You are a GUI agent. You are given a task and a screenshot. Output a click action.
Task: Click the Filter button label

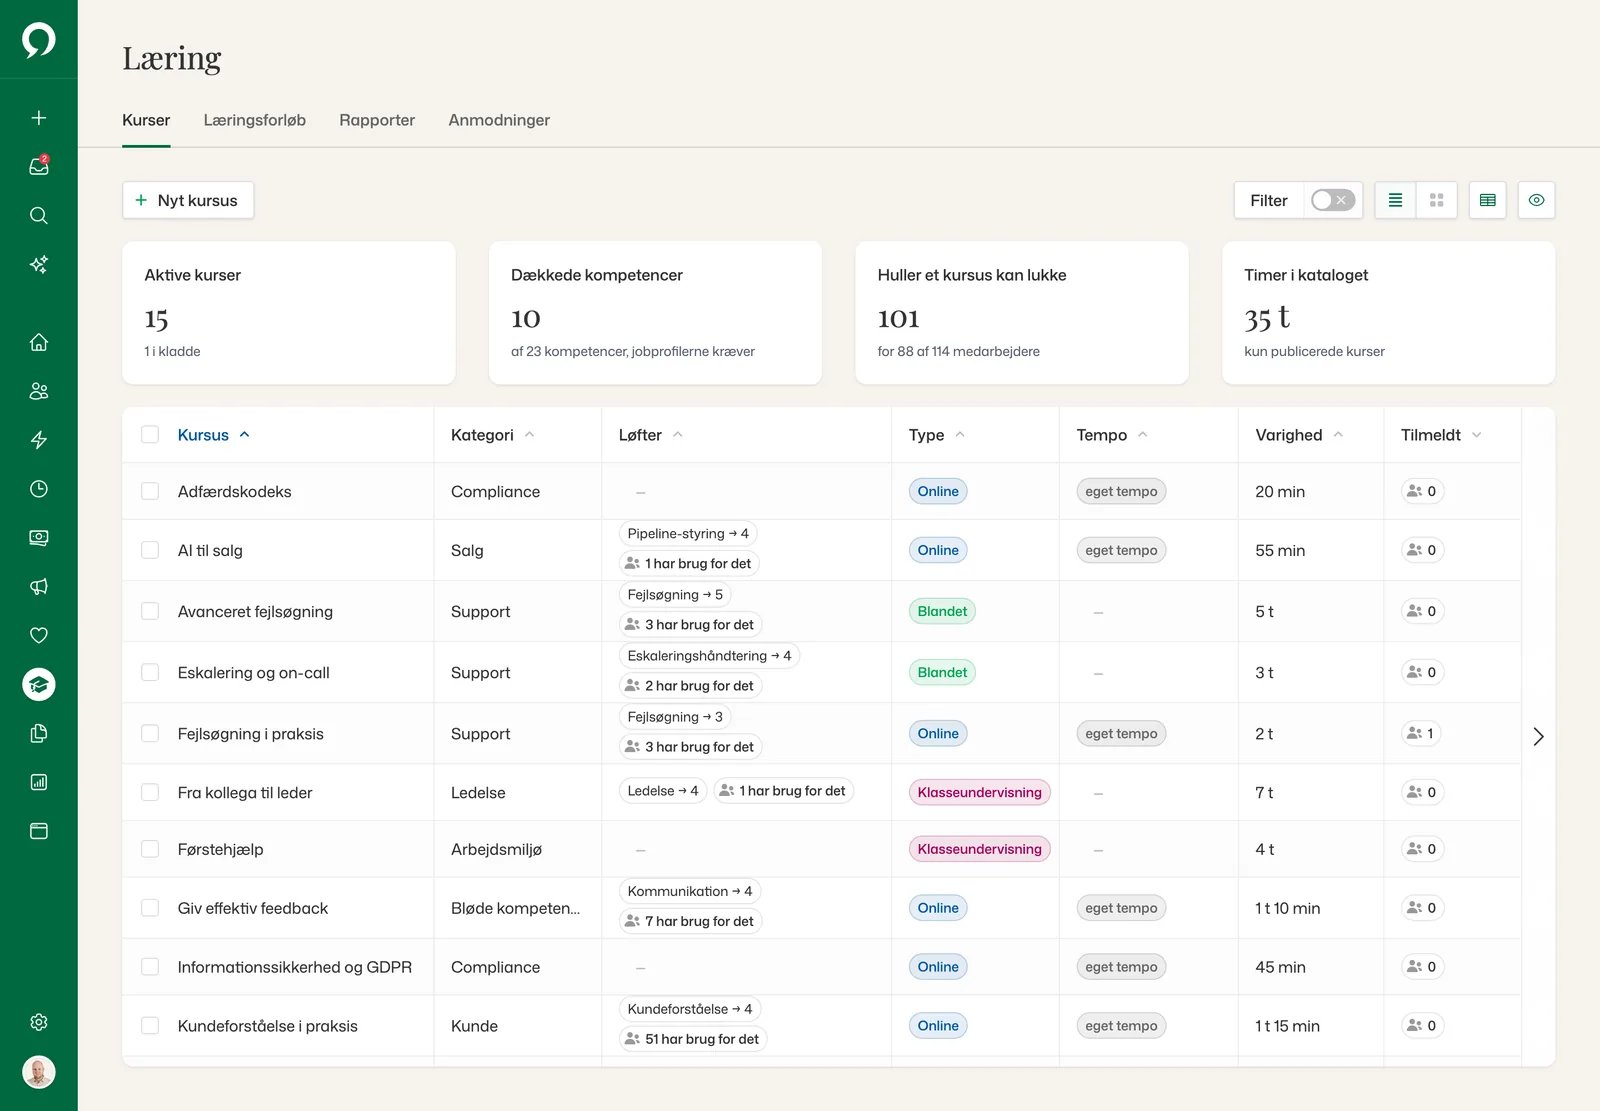[1269, 200]
